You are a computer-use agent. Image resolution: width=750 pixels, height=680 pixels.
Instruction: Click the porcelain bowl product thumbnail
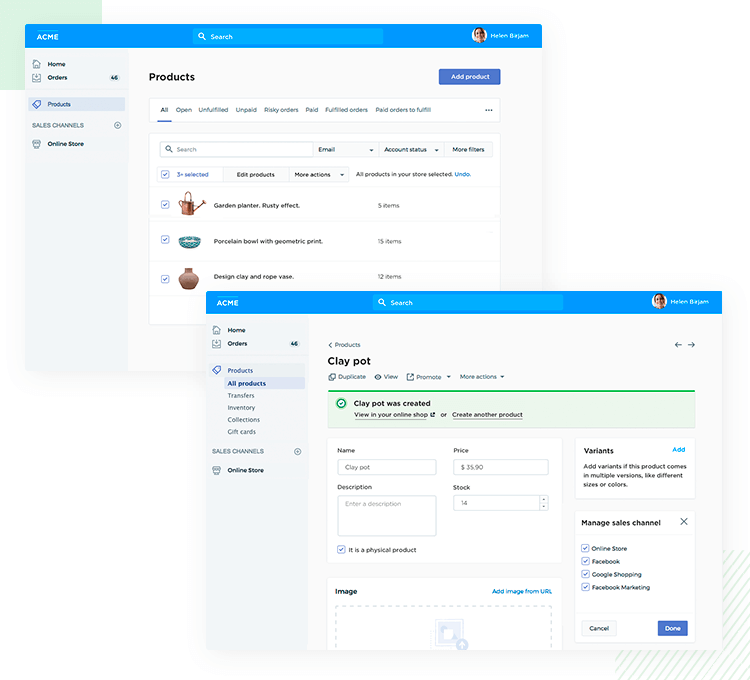coord(190,241)
